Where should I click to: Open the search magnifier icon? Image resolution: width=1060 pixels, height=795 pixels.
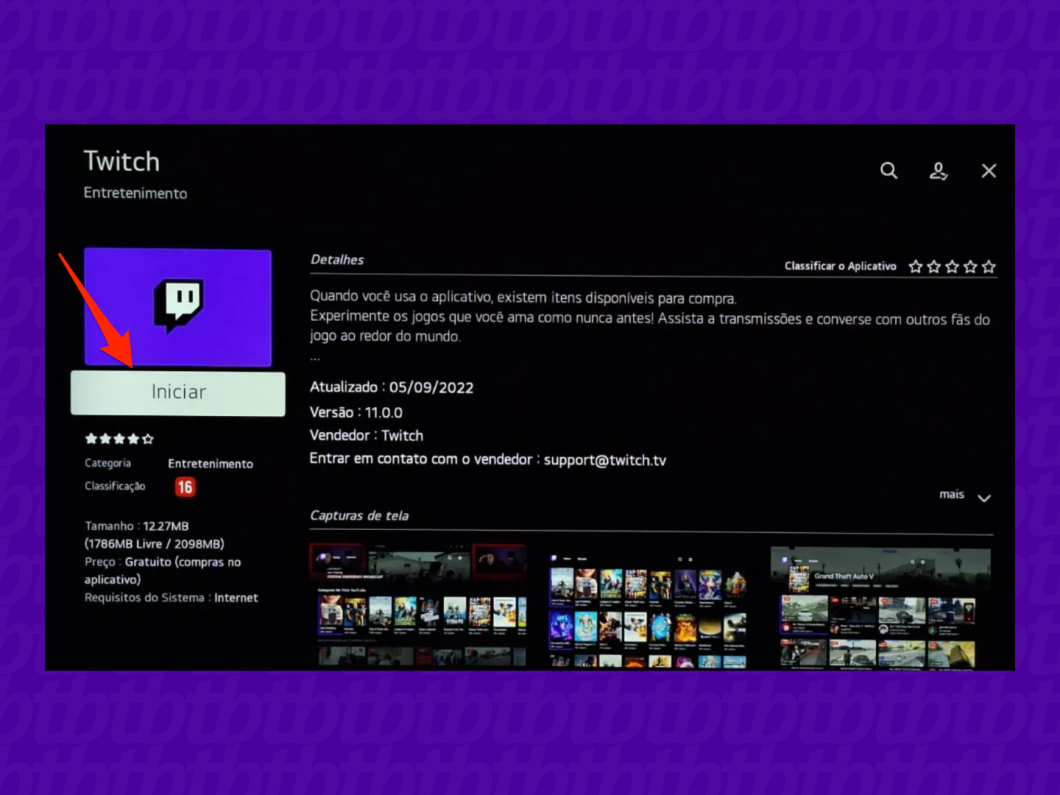pyautogui.click(x=888, y=170)
